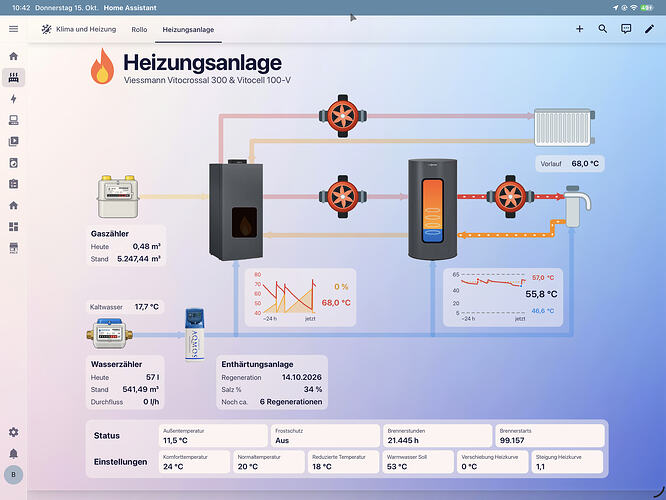
Task: Click Wasserzähler Stand 541,49 m³ value
Action: (x=141, y=390)
